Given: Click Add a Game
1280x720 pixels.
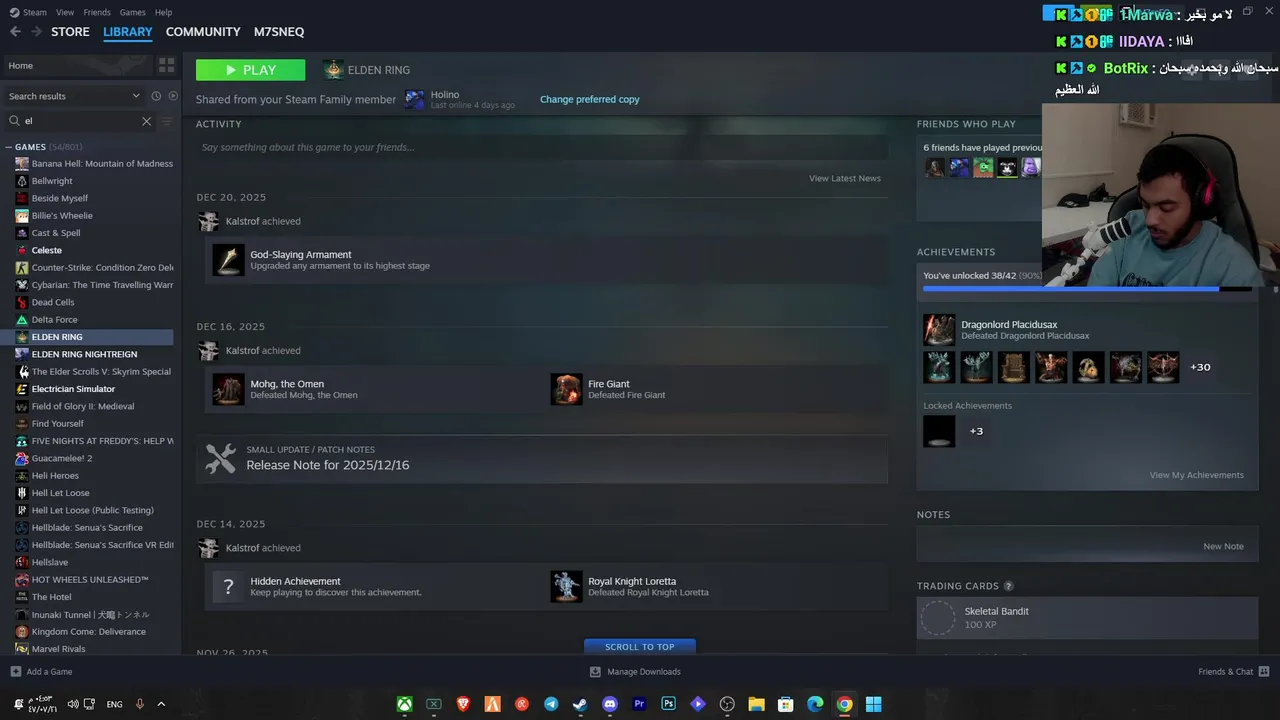Looking at the screenshot, I should (41, 672).
